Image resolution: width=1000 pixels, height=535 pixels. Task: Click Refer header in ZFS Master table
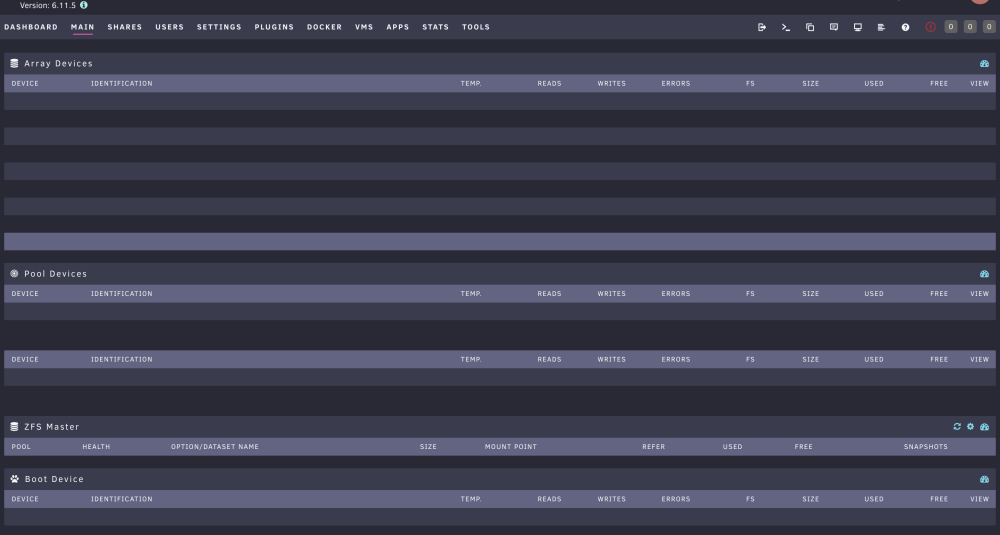pyautogui.click(x=653, y=447)
